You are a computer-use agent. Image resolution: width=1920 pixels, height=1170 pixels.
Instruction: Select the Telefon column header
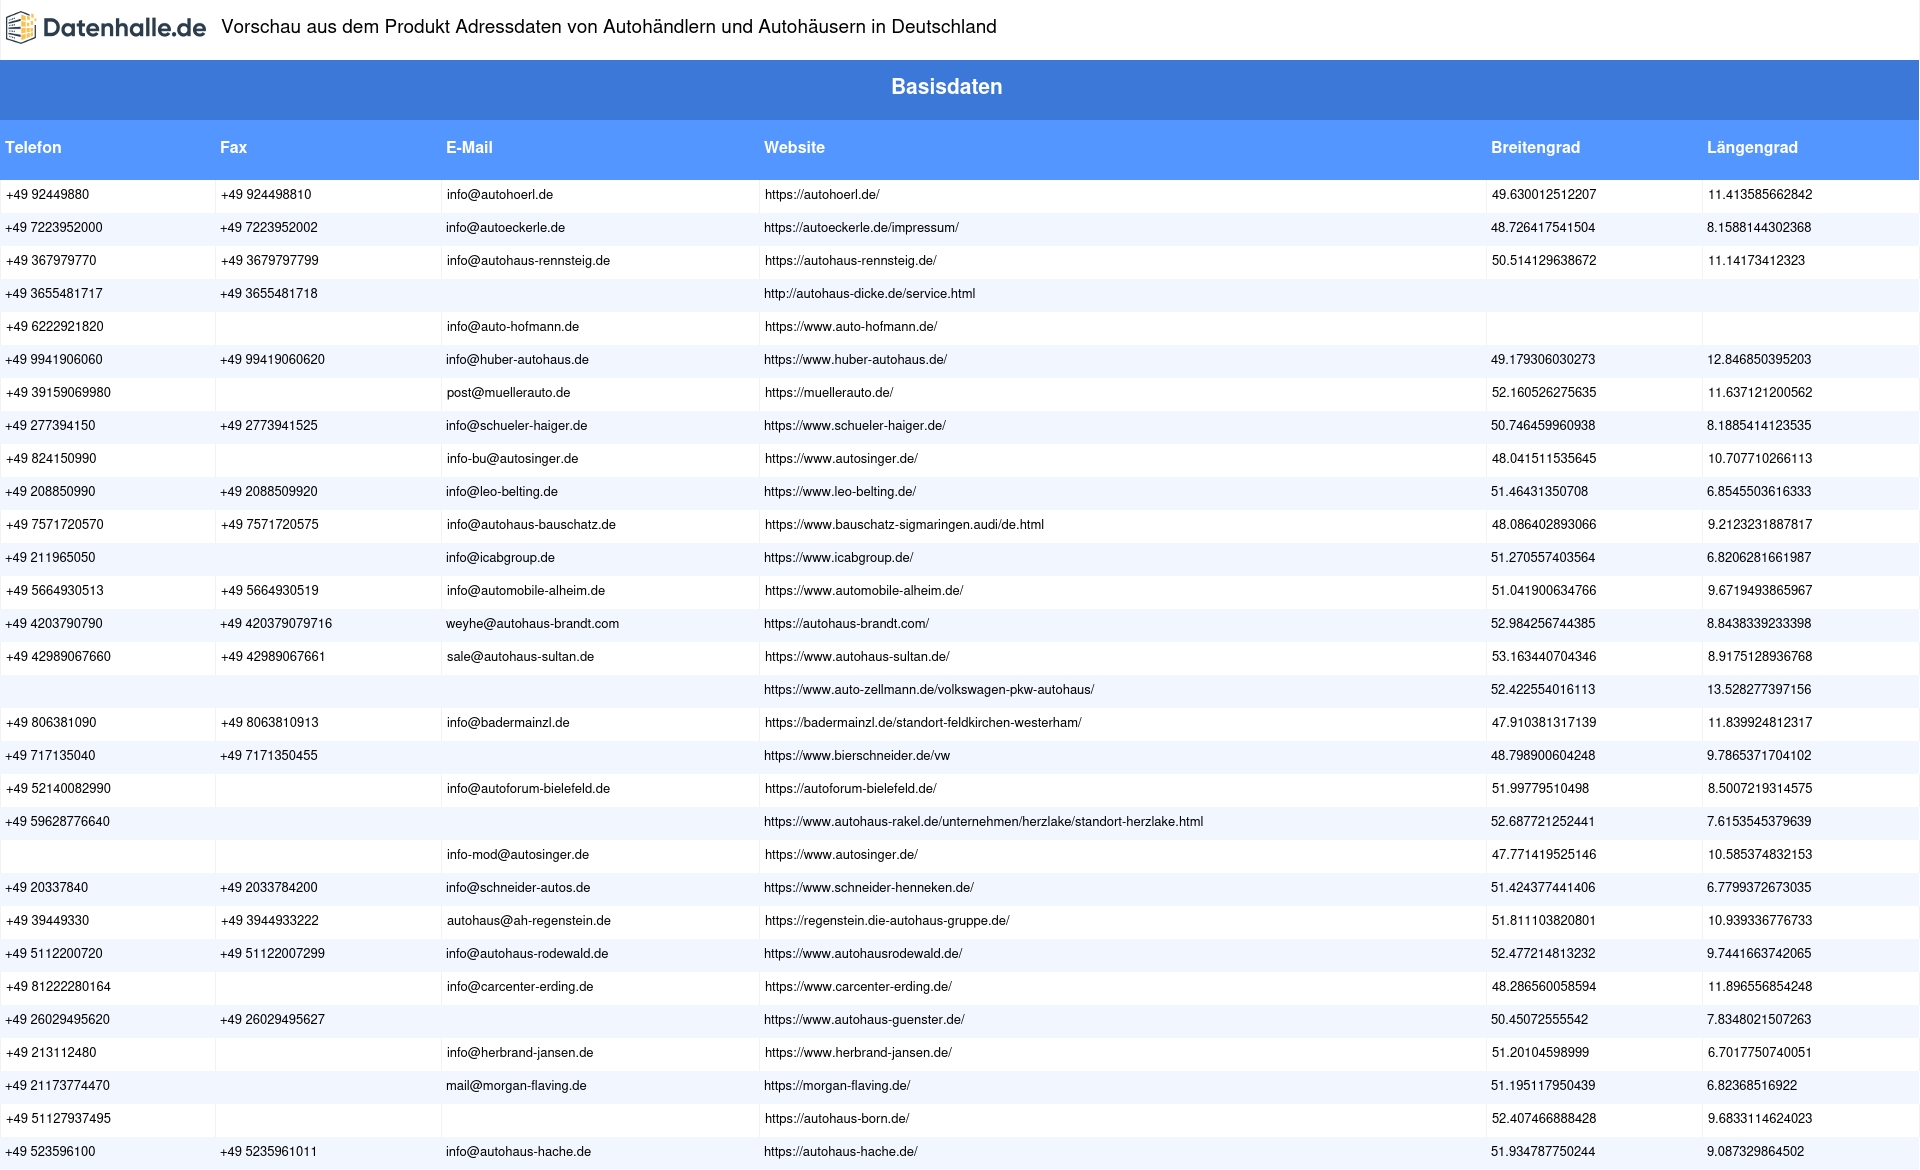pos(33,148)
